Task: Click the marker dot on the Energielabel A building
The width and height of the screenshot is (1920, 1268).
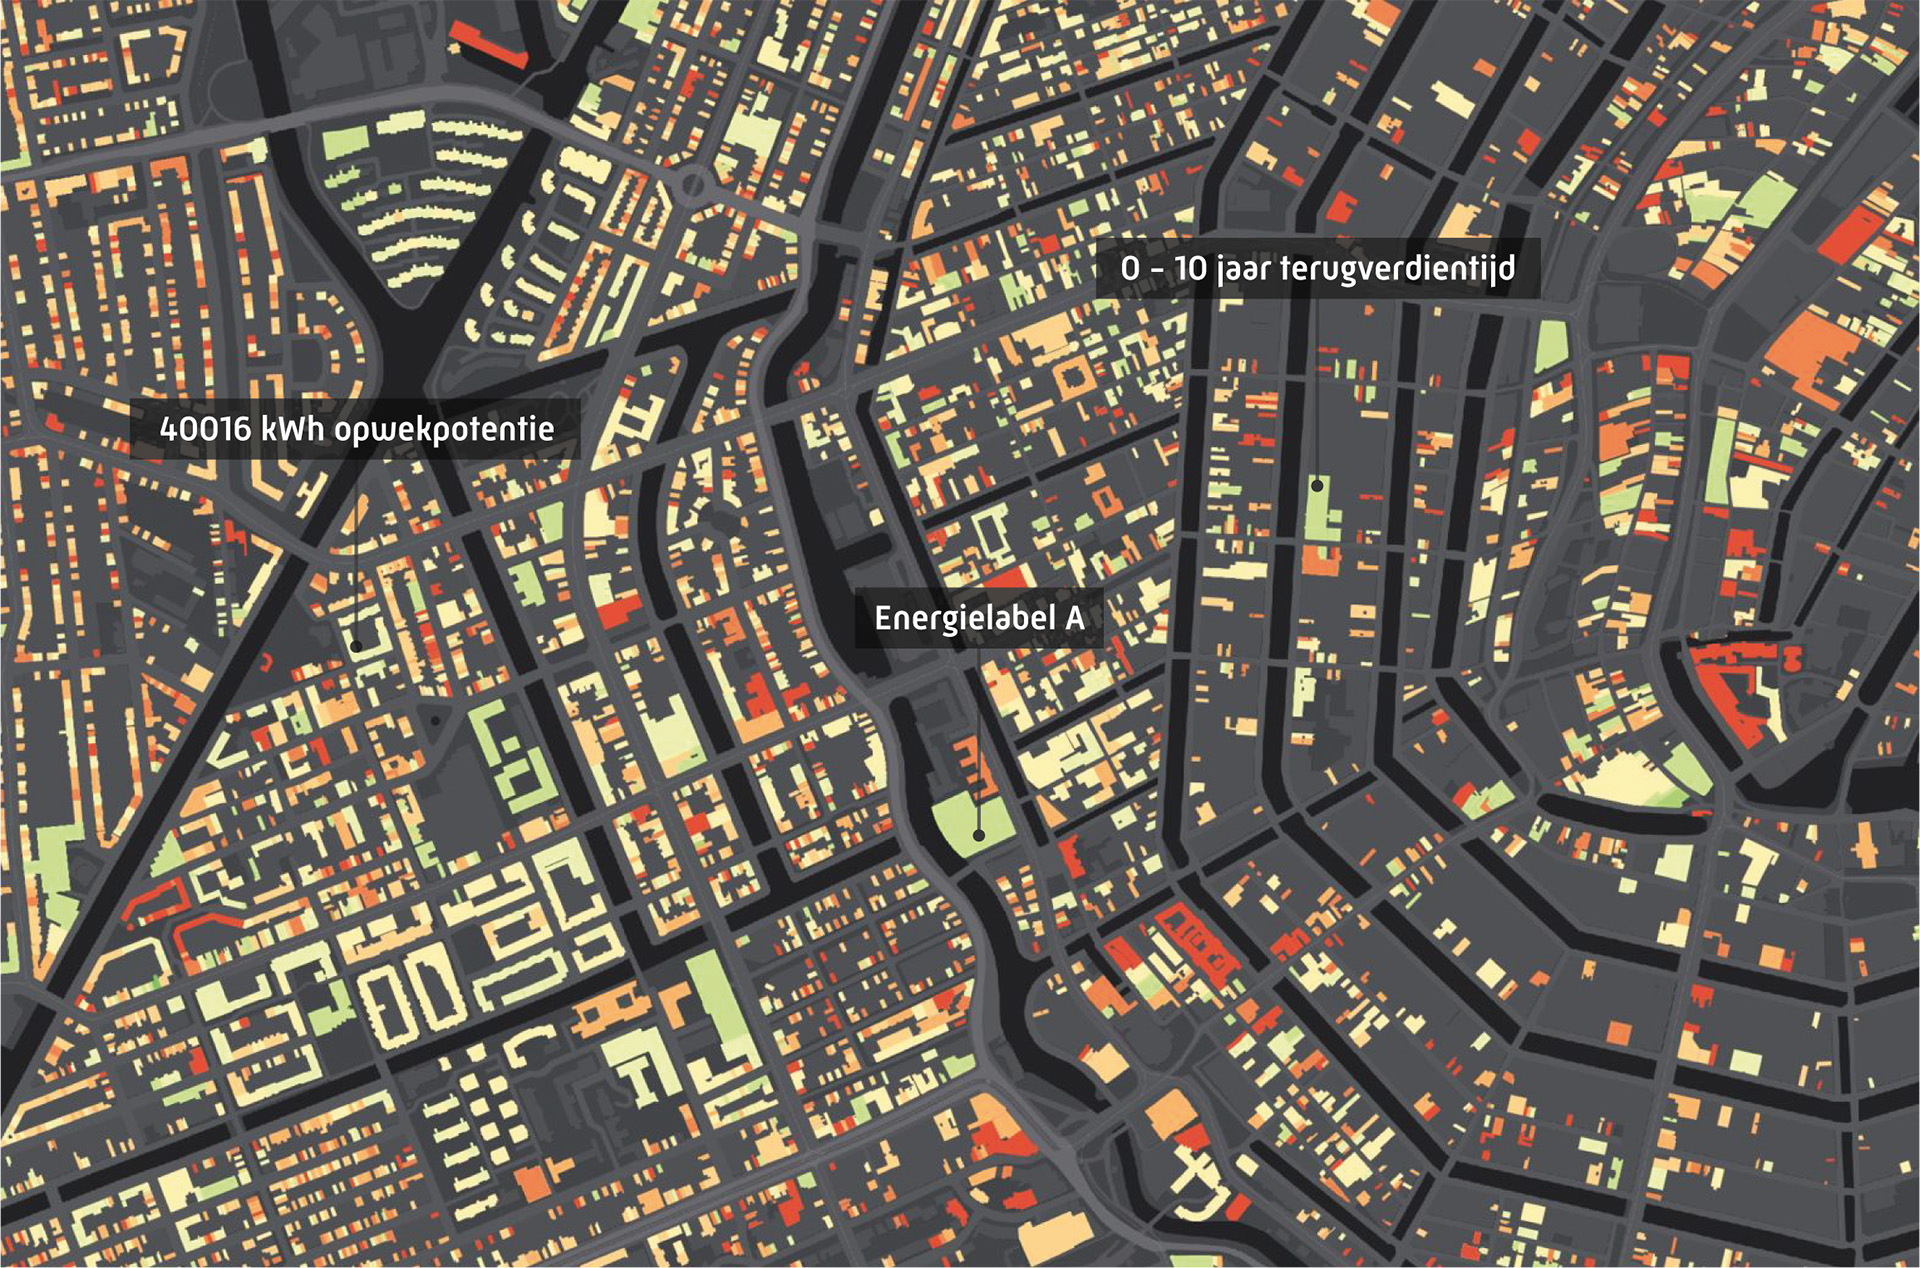Action: tap(979, 834)
